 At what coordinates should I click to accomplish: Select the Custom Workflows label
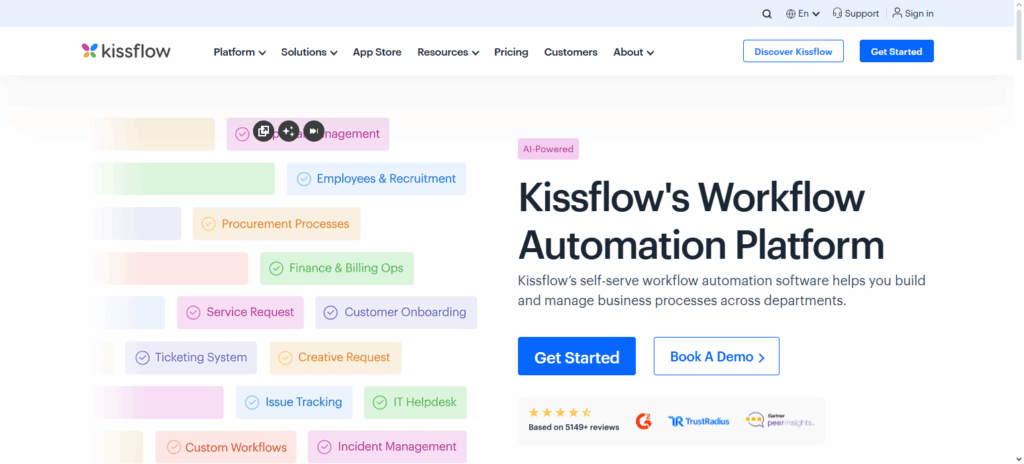coord(236,448)
